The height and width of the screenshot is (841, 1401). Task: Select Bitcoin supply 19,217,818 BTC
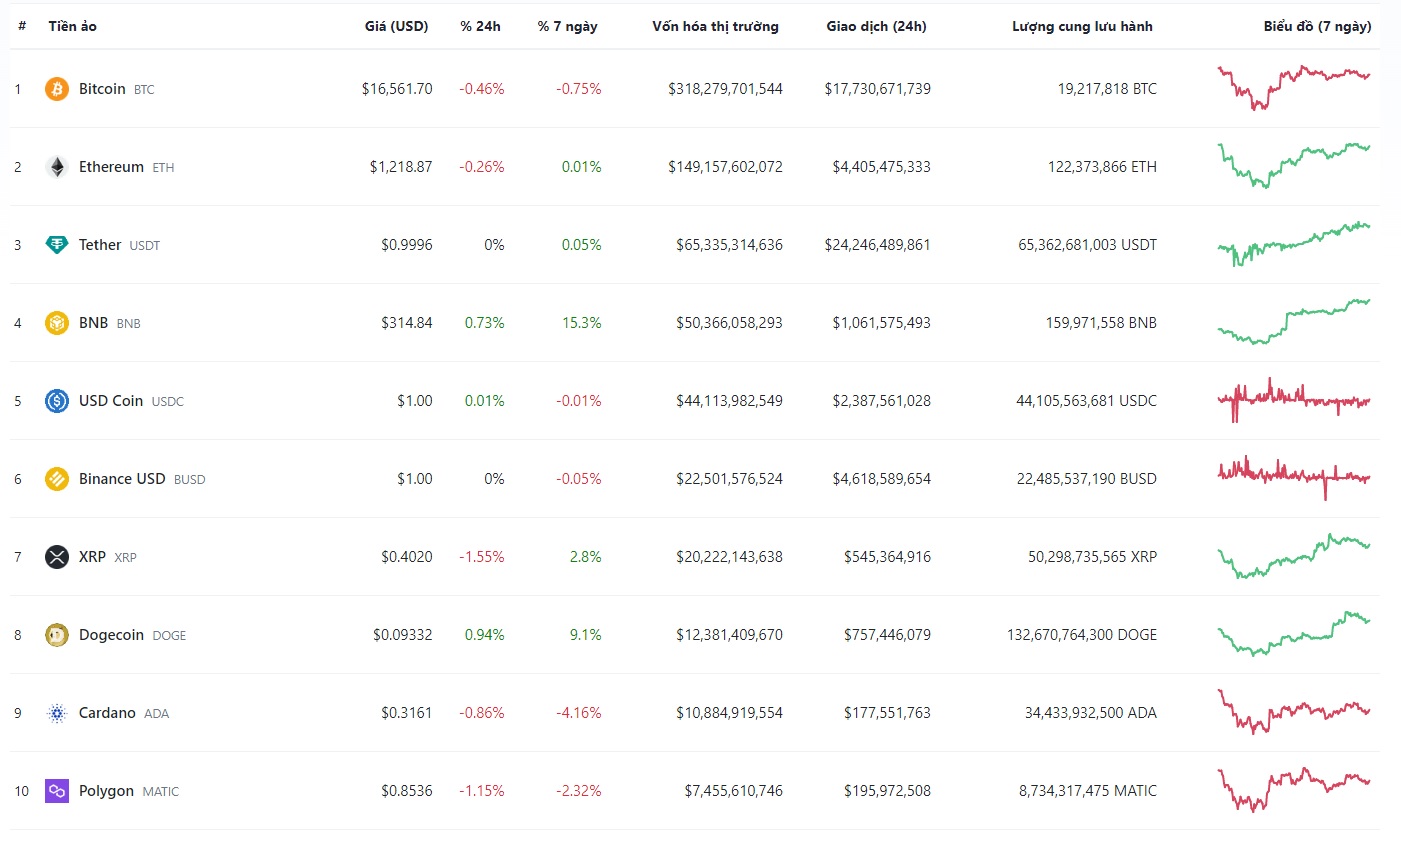coord(1107,89)
